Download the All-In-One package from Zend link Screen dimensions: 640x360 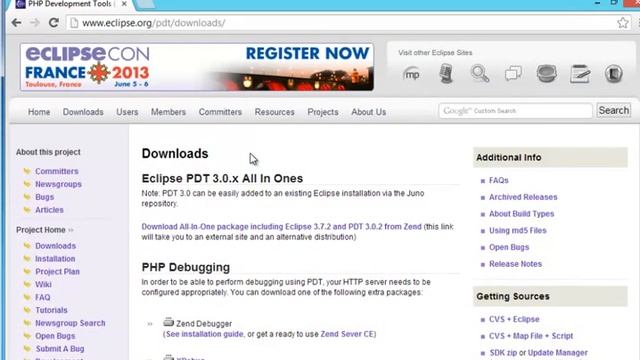[x=282, y=227]
